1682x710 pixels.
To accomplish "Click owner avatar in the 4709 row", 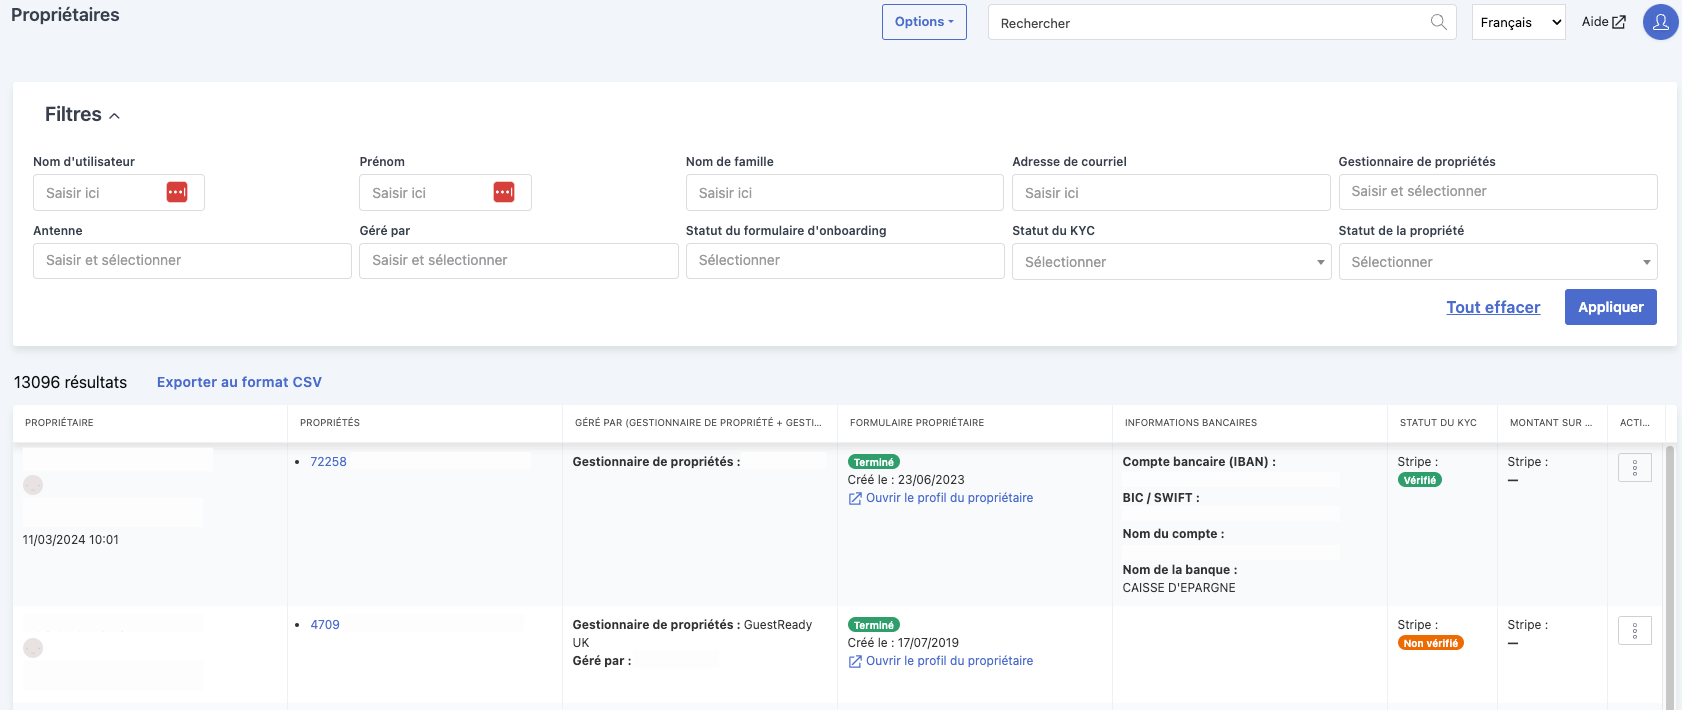I will (33, 648).
